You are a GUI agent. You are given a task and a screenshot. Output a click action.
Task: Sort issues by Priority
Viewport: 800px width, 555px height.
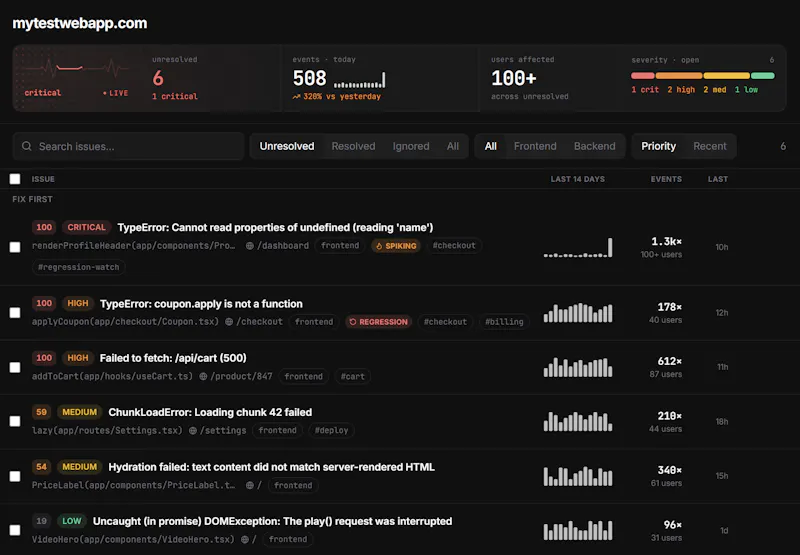[658, 146]
